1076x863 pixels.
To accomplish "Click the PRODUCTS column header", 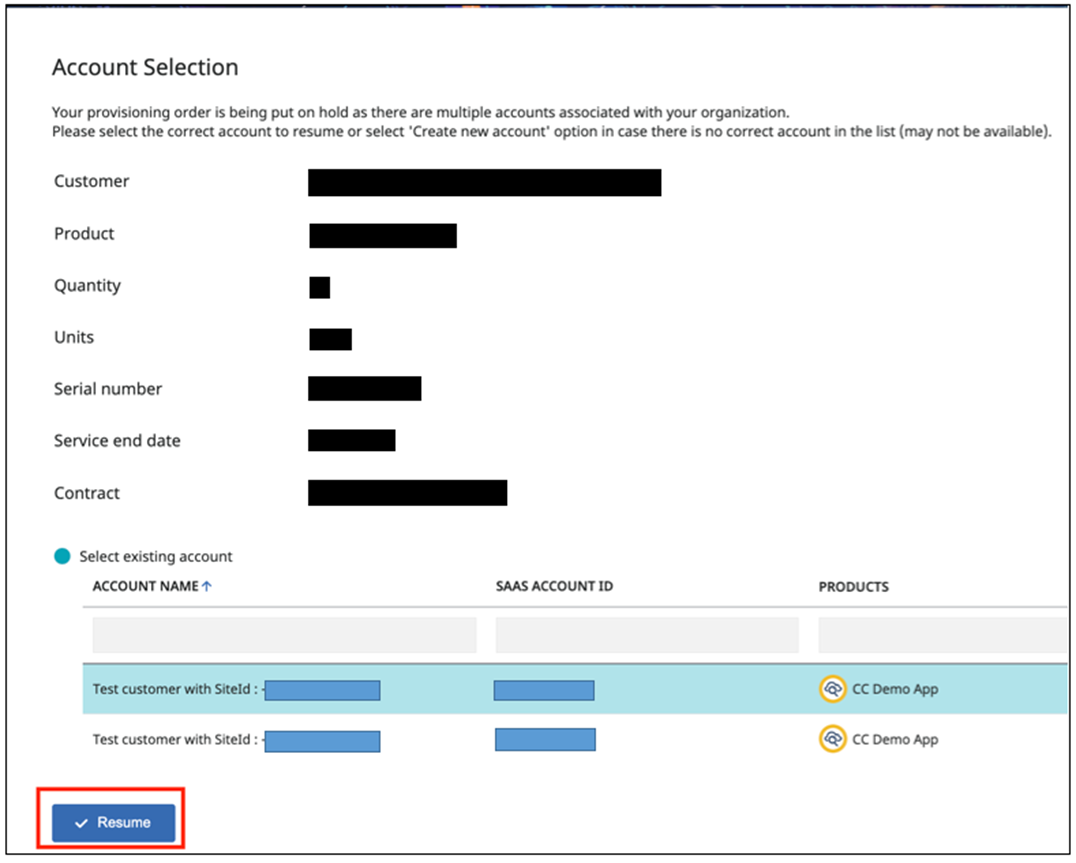I will tap(853, 587).
